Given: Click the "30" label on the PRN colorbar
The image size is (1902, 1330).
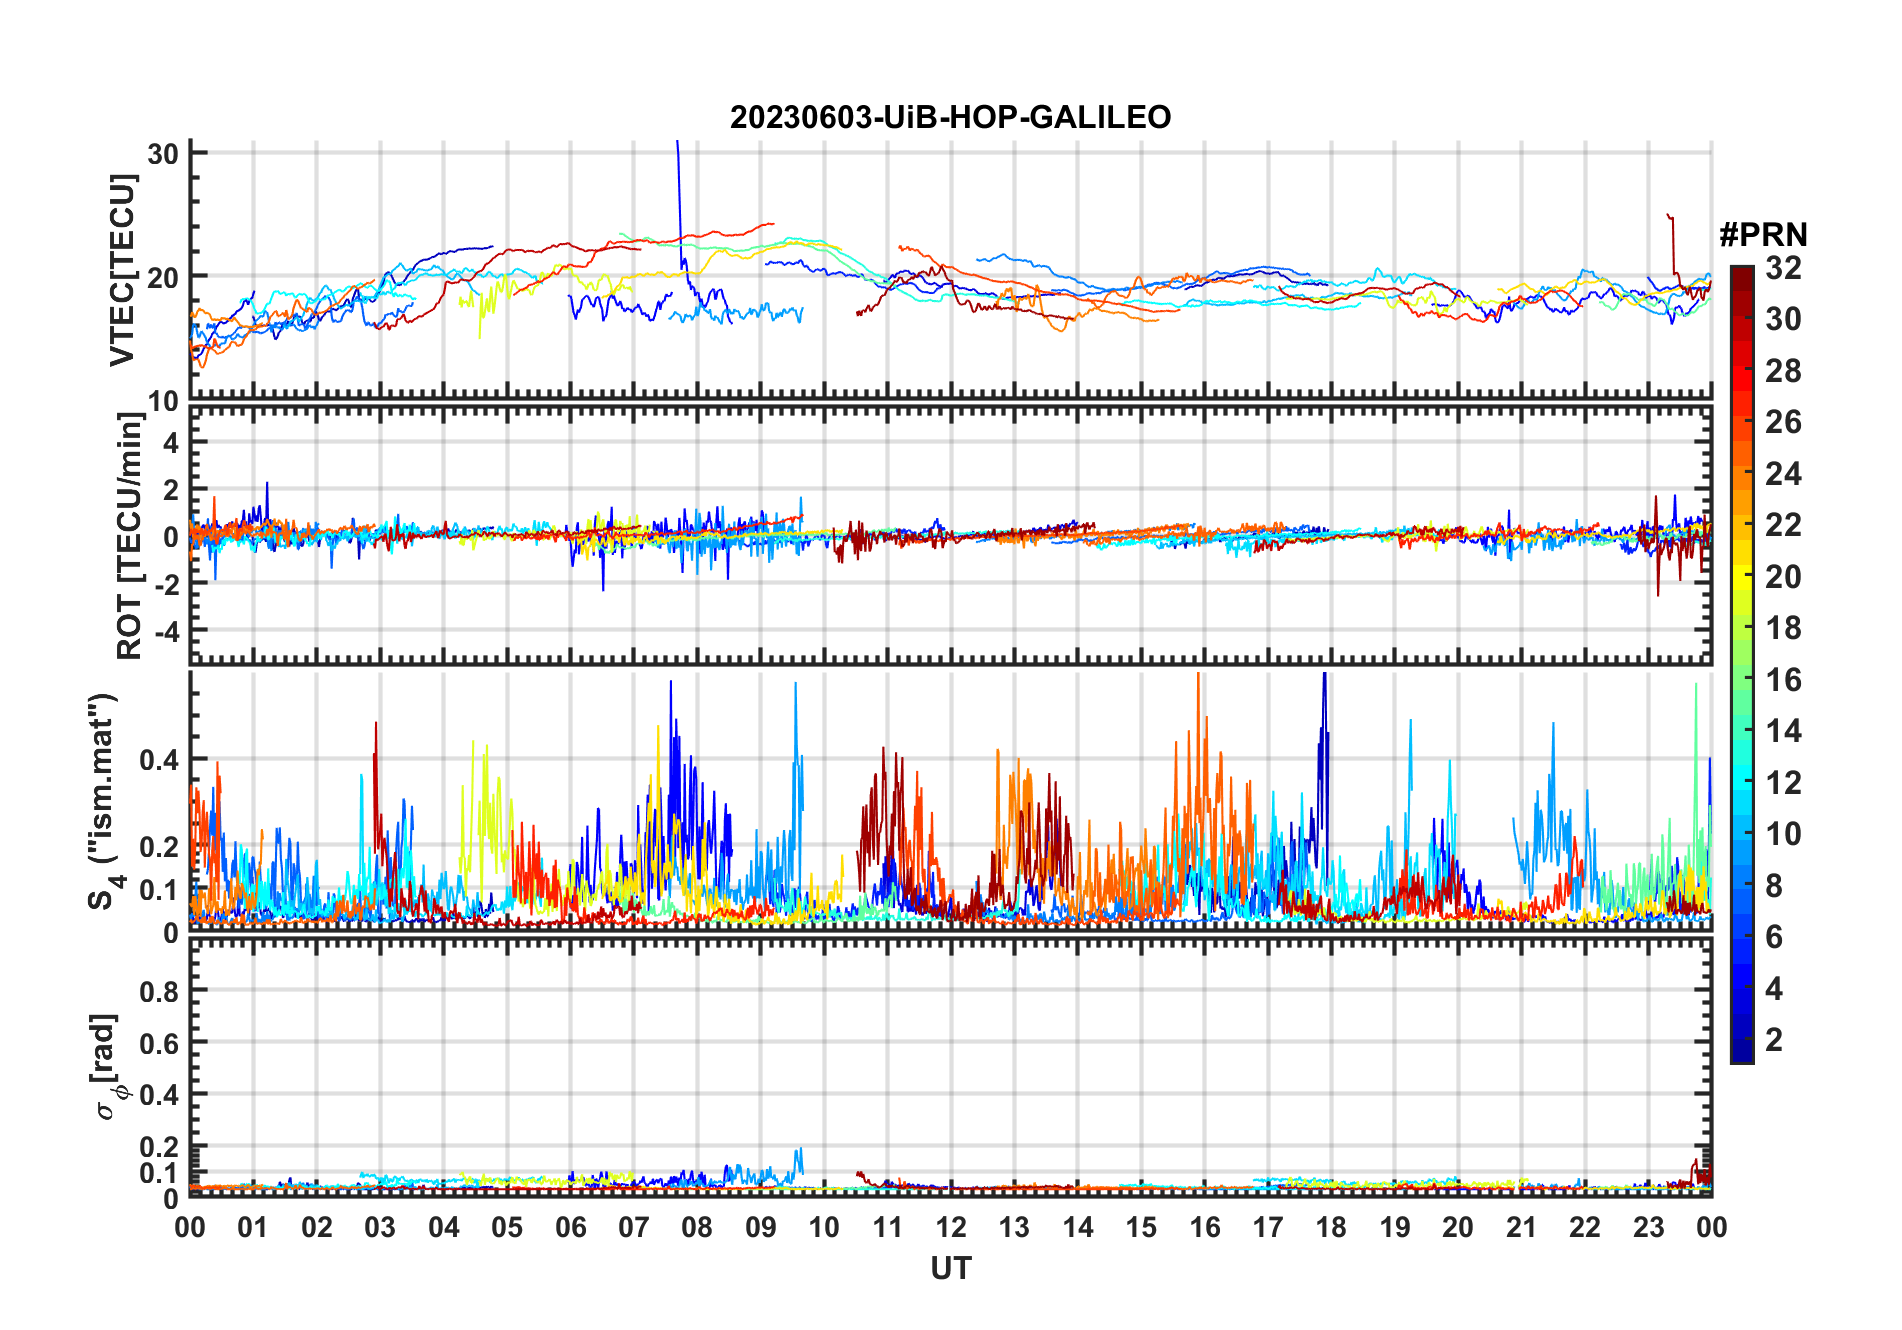Looking at the screenshot, I should (x=1783, y=319).
